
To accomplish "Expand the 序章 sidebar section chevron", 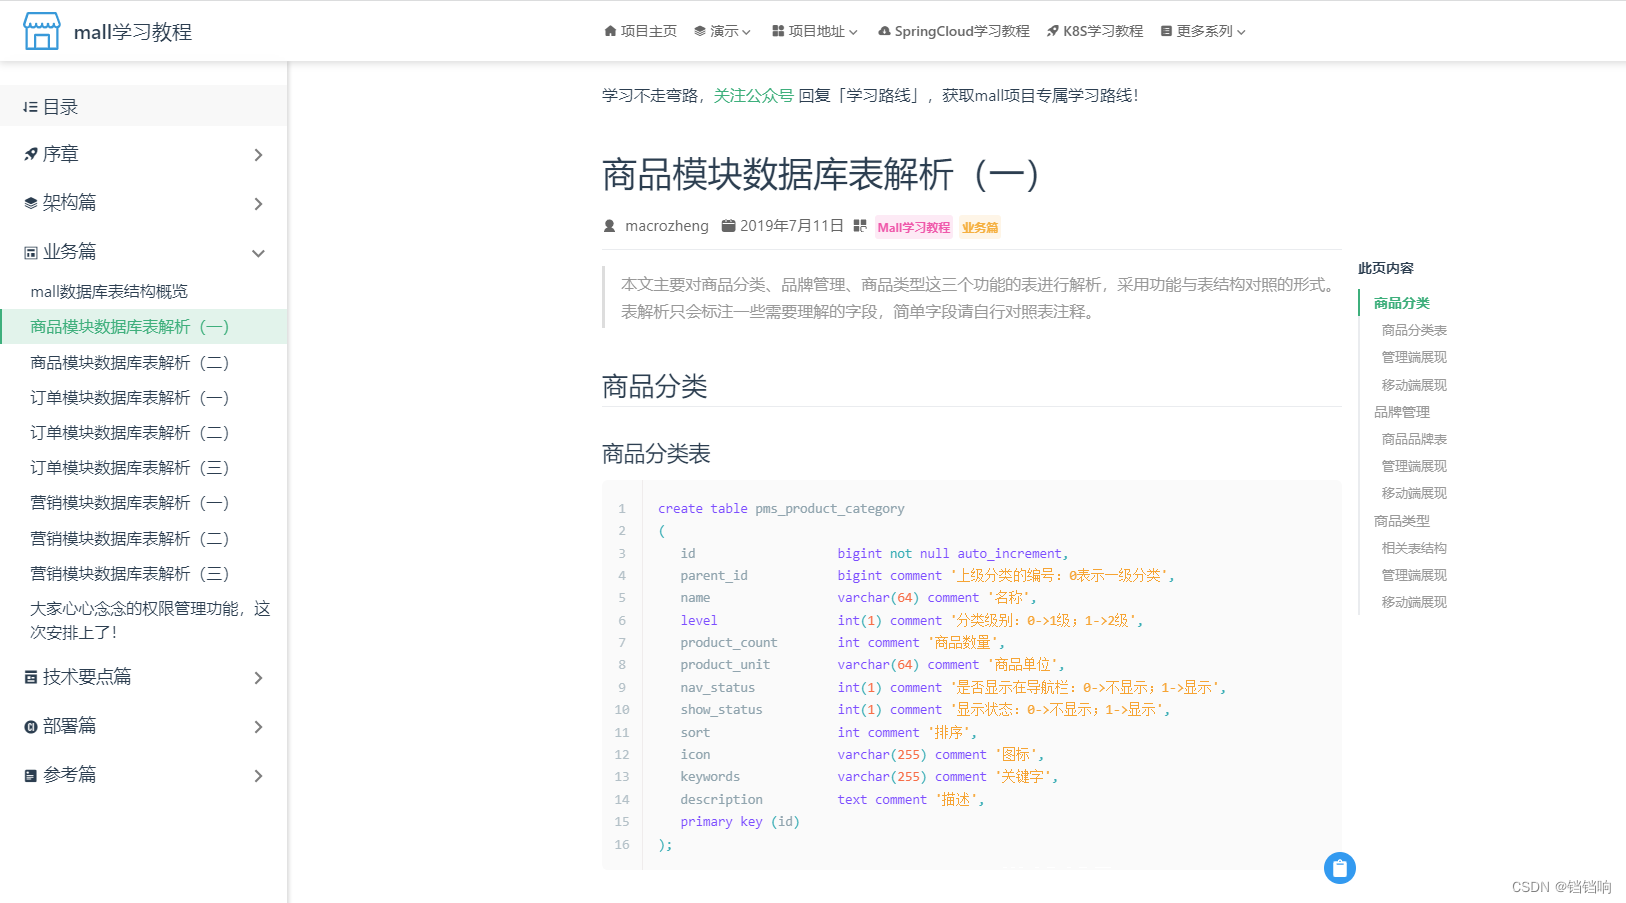I will [x=258, y=155].
